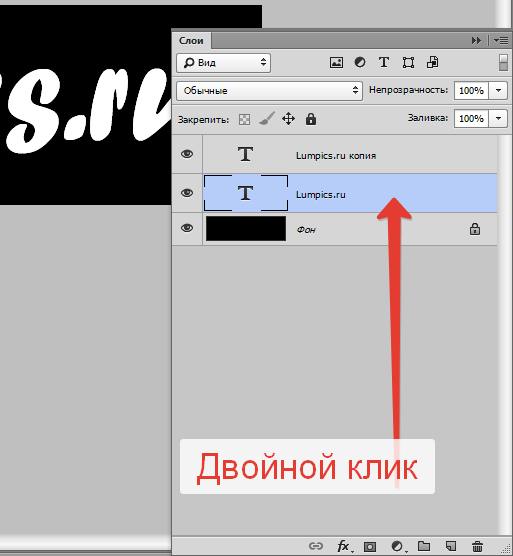This screenshot has height=556, width=513.
Task: Click the Заливка 100% field
Action: click(x=471, y=118)
